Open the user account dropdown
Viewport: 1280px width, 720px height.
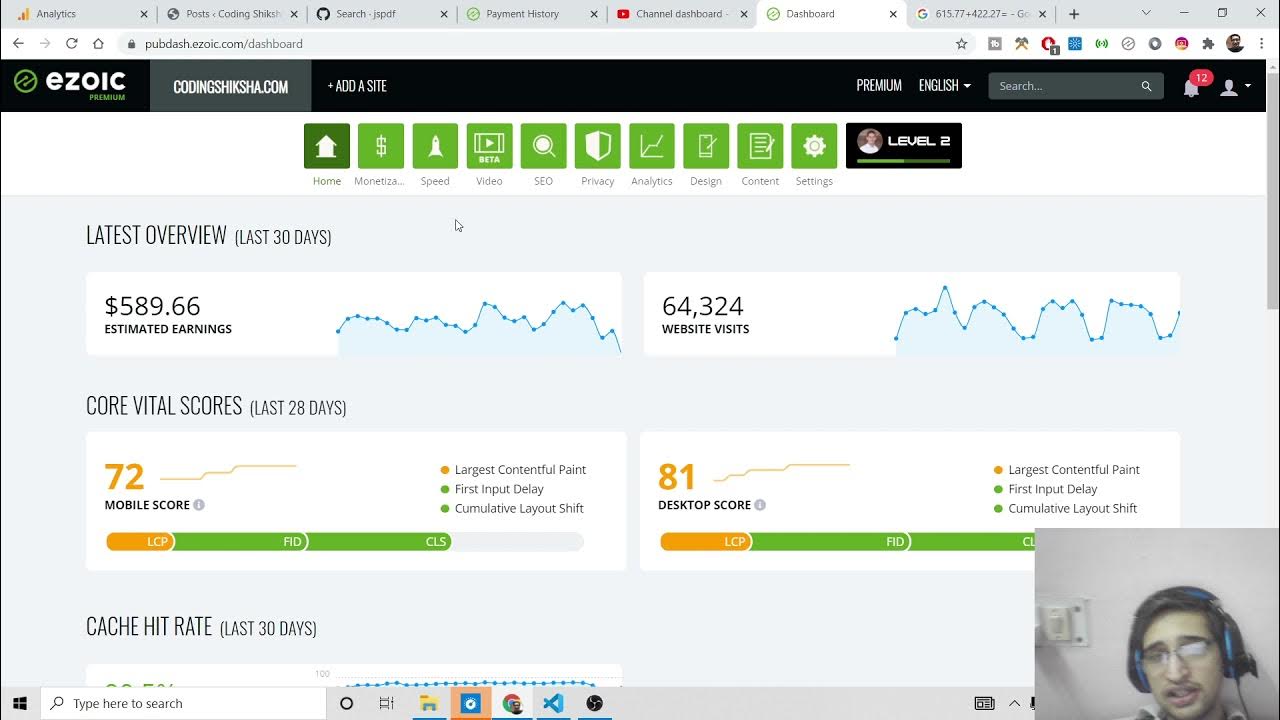pos(1235,87)
